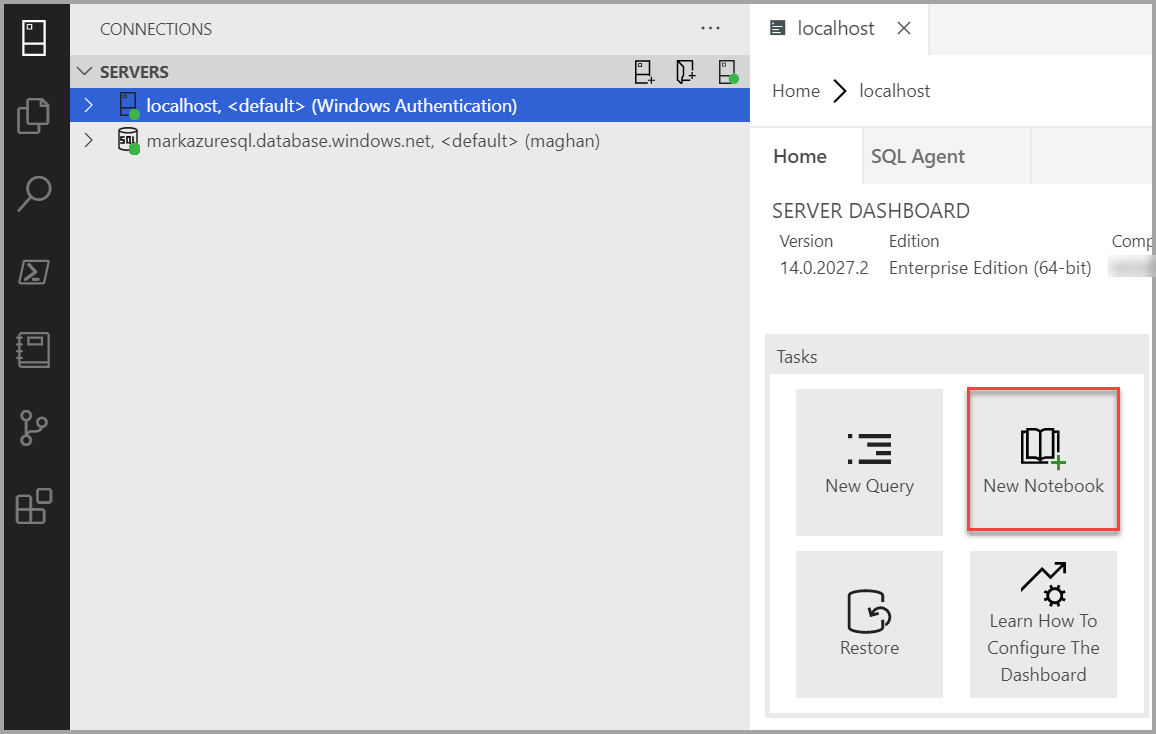1156x734 pixels.
Task: Select the Home dashboard tab
Action: click(800, 156)
